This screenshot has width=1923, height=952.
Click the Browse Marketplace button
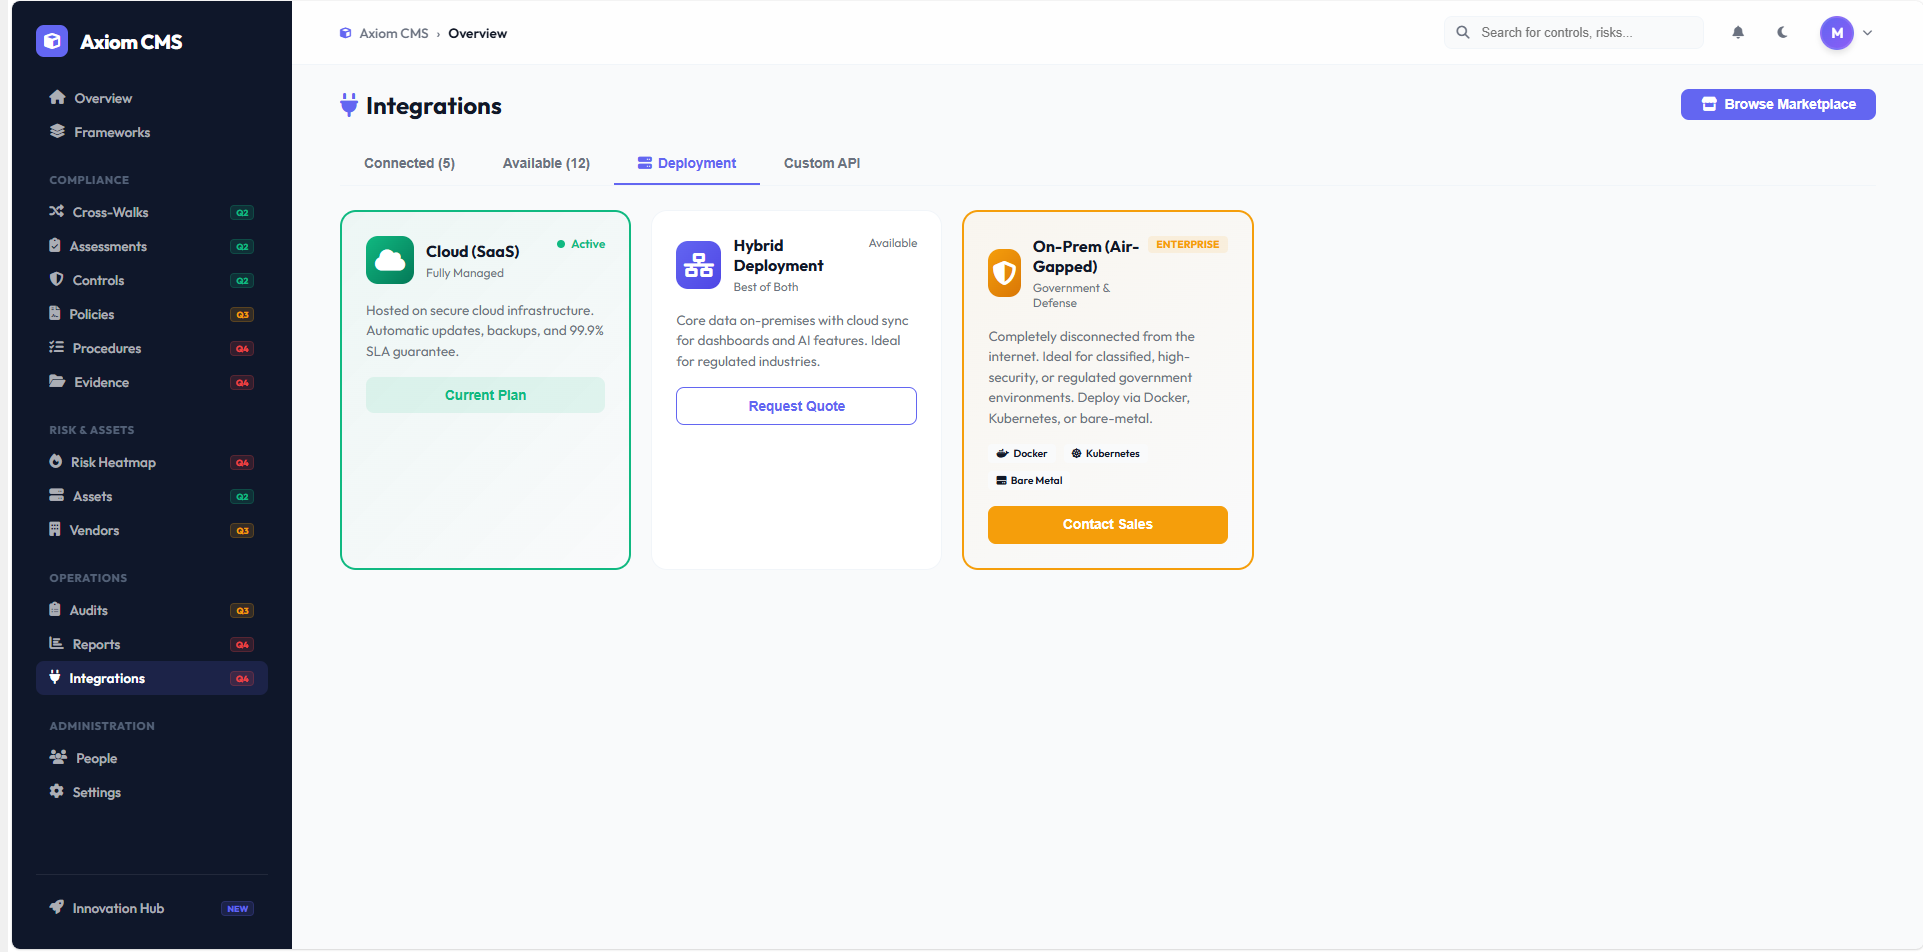[x=1777, y=104]
